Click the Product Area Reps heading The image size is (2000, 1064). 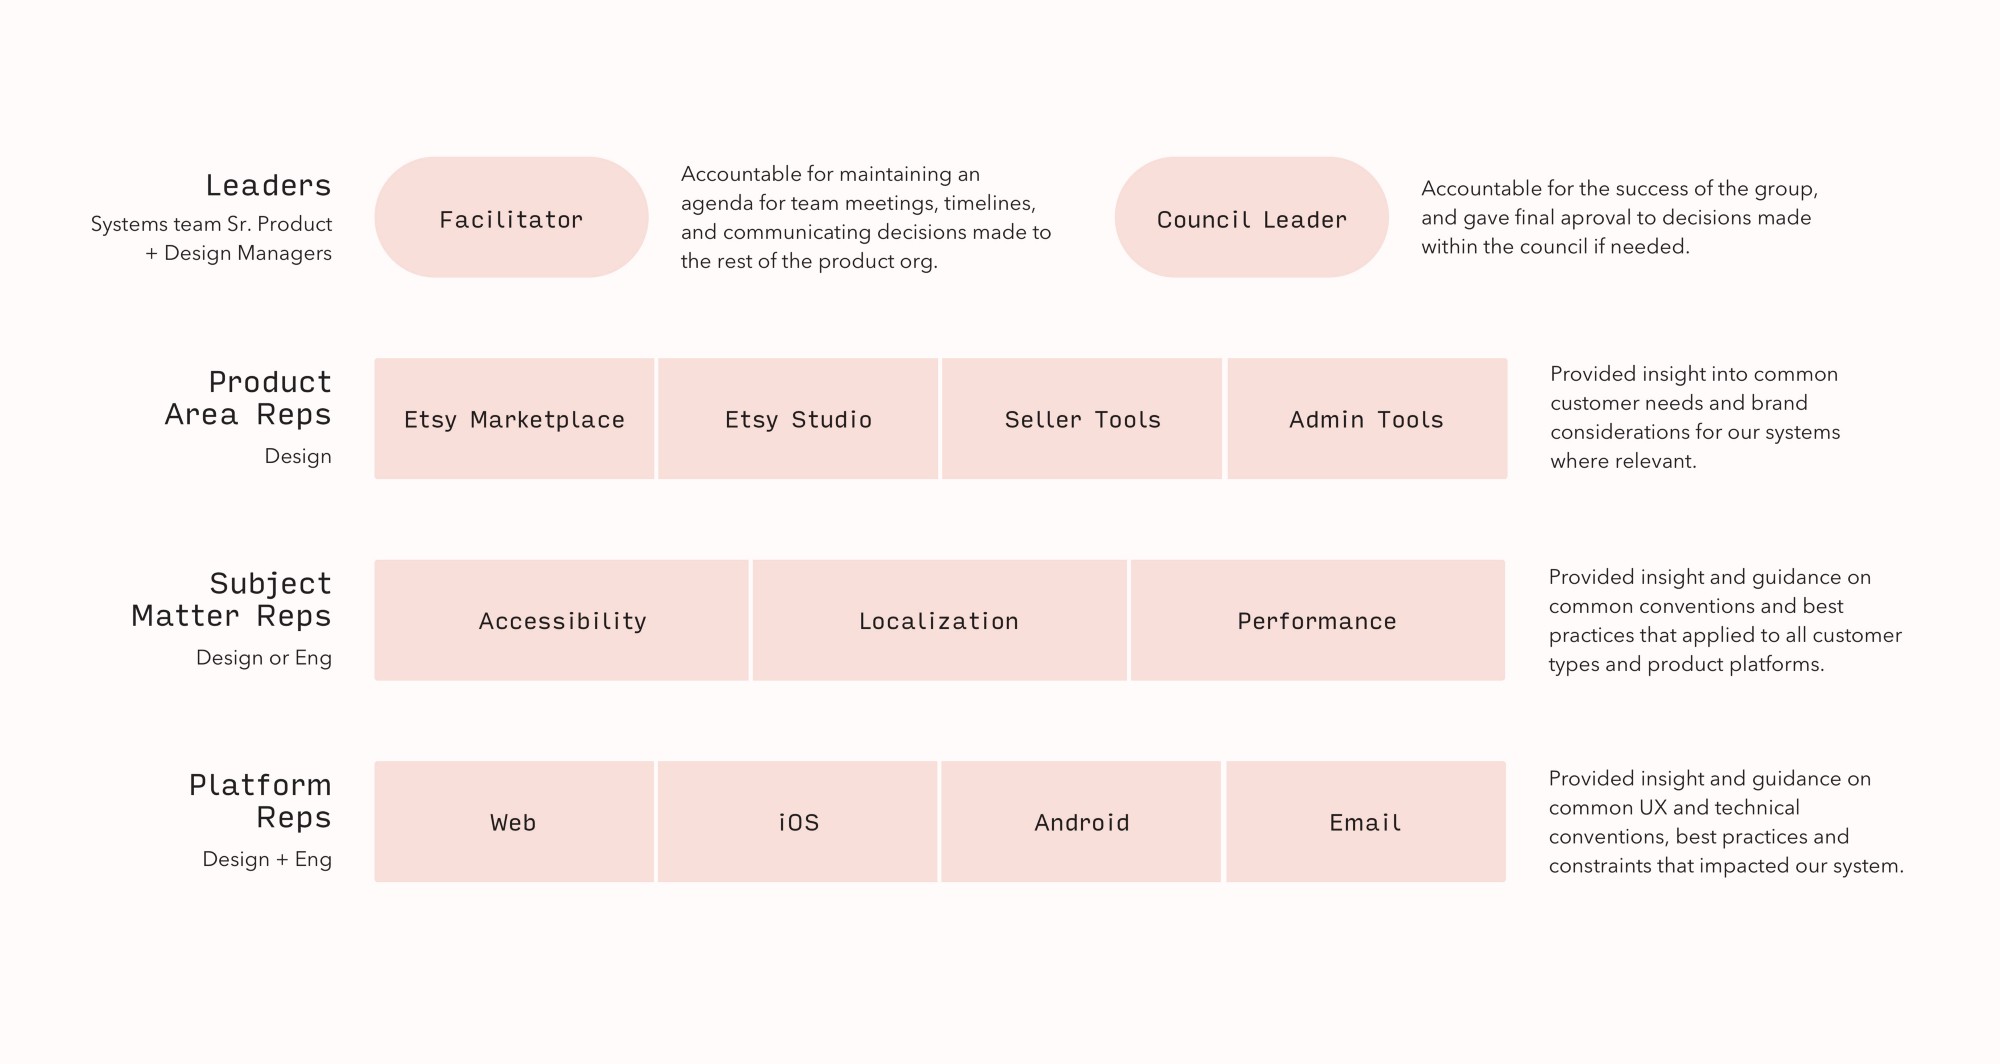[x=249, y=398]
